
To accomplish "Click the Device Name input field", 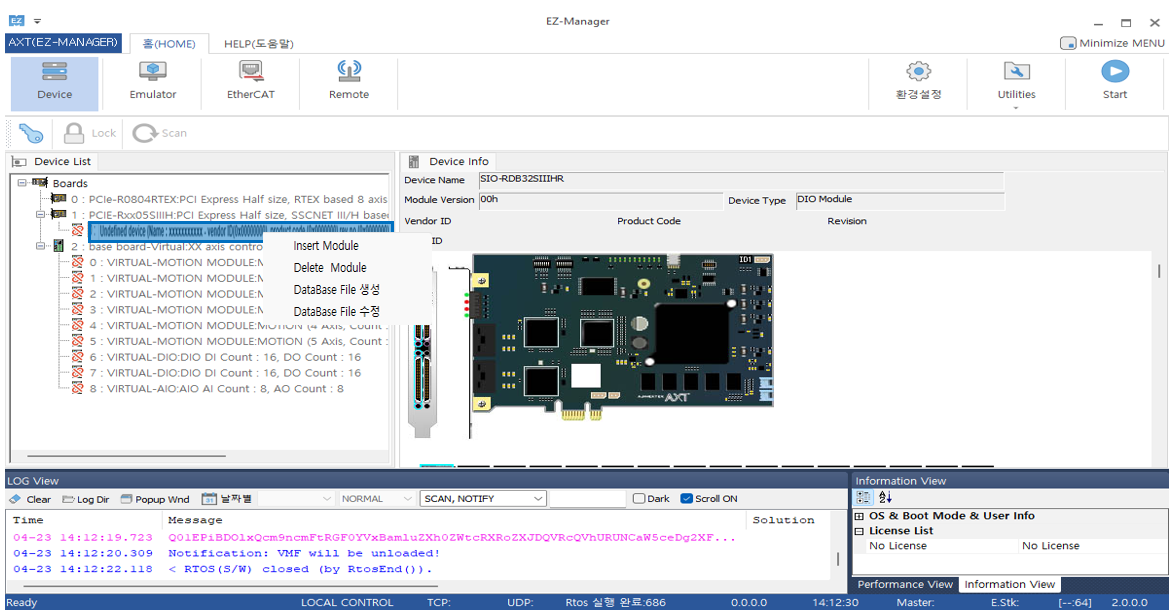I will point(741,180).
